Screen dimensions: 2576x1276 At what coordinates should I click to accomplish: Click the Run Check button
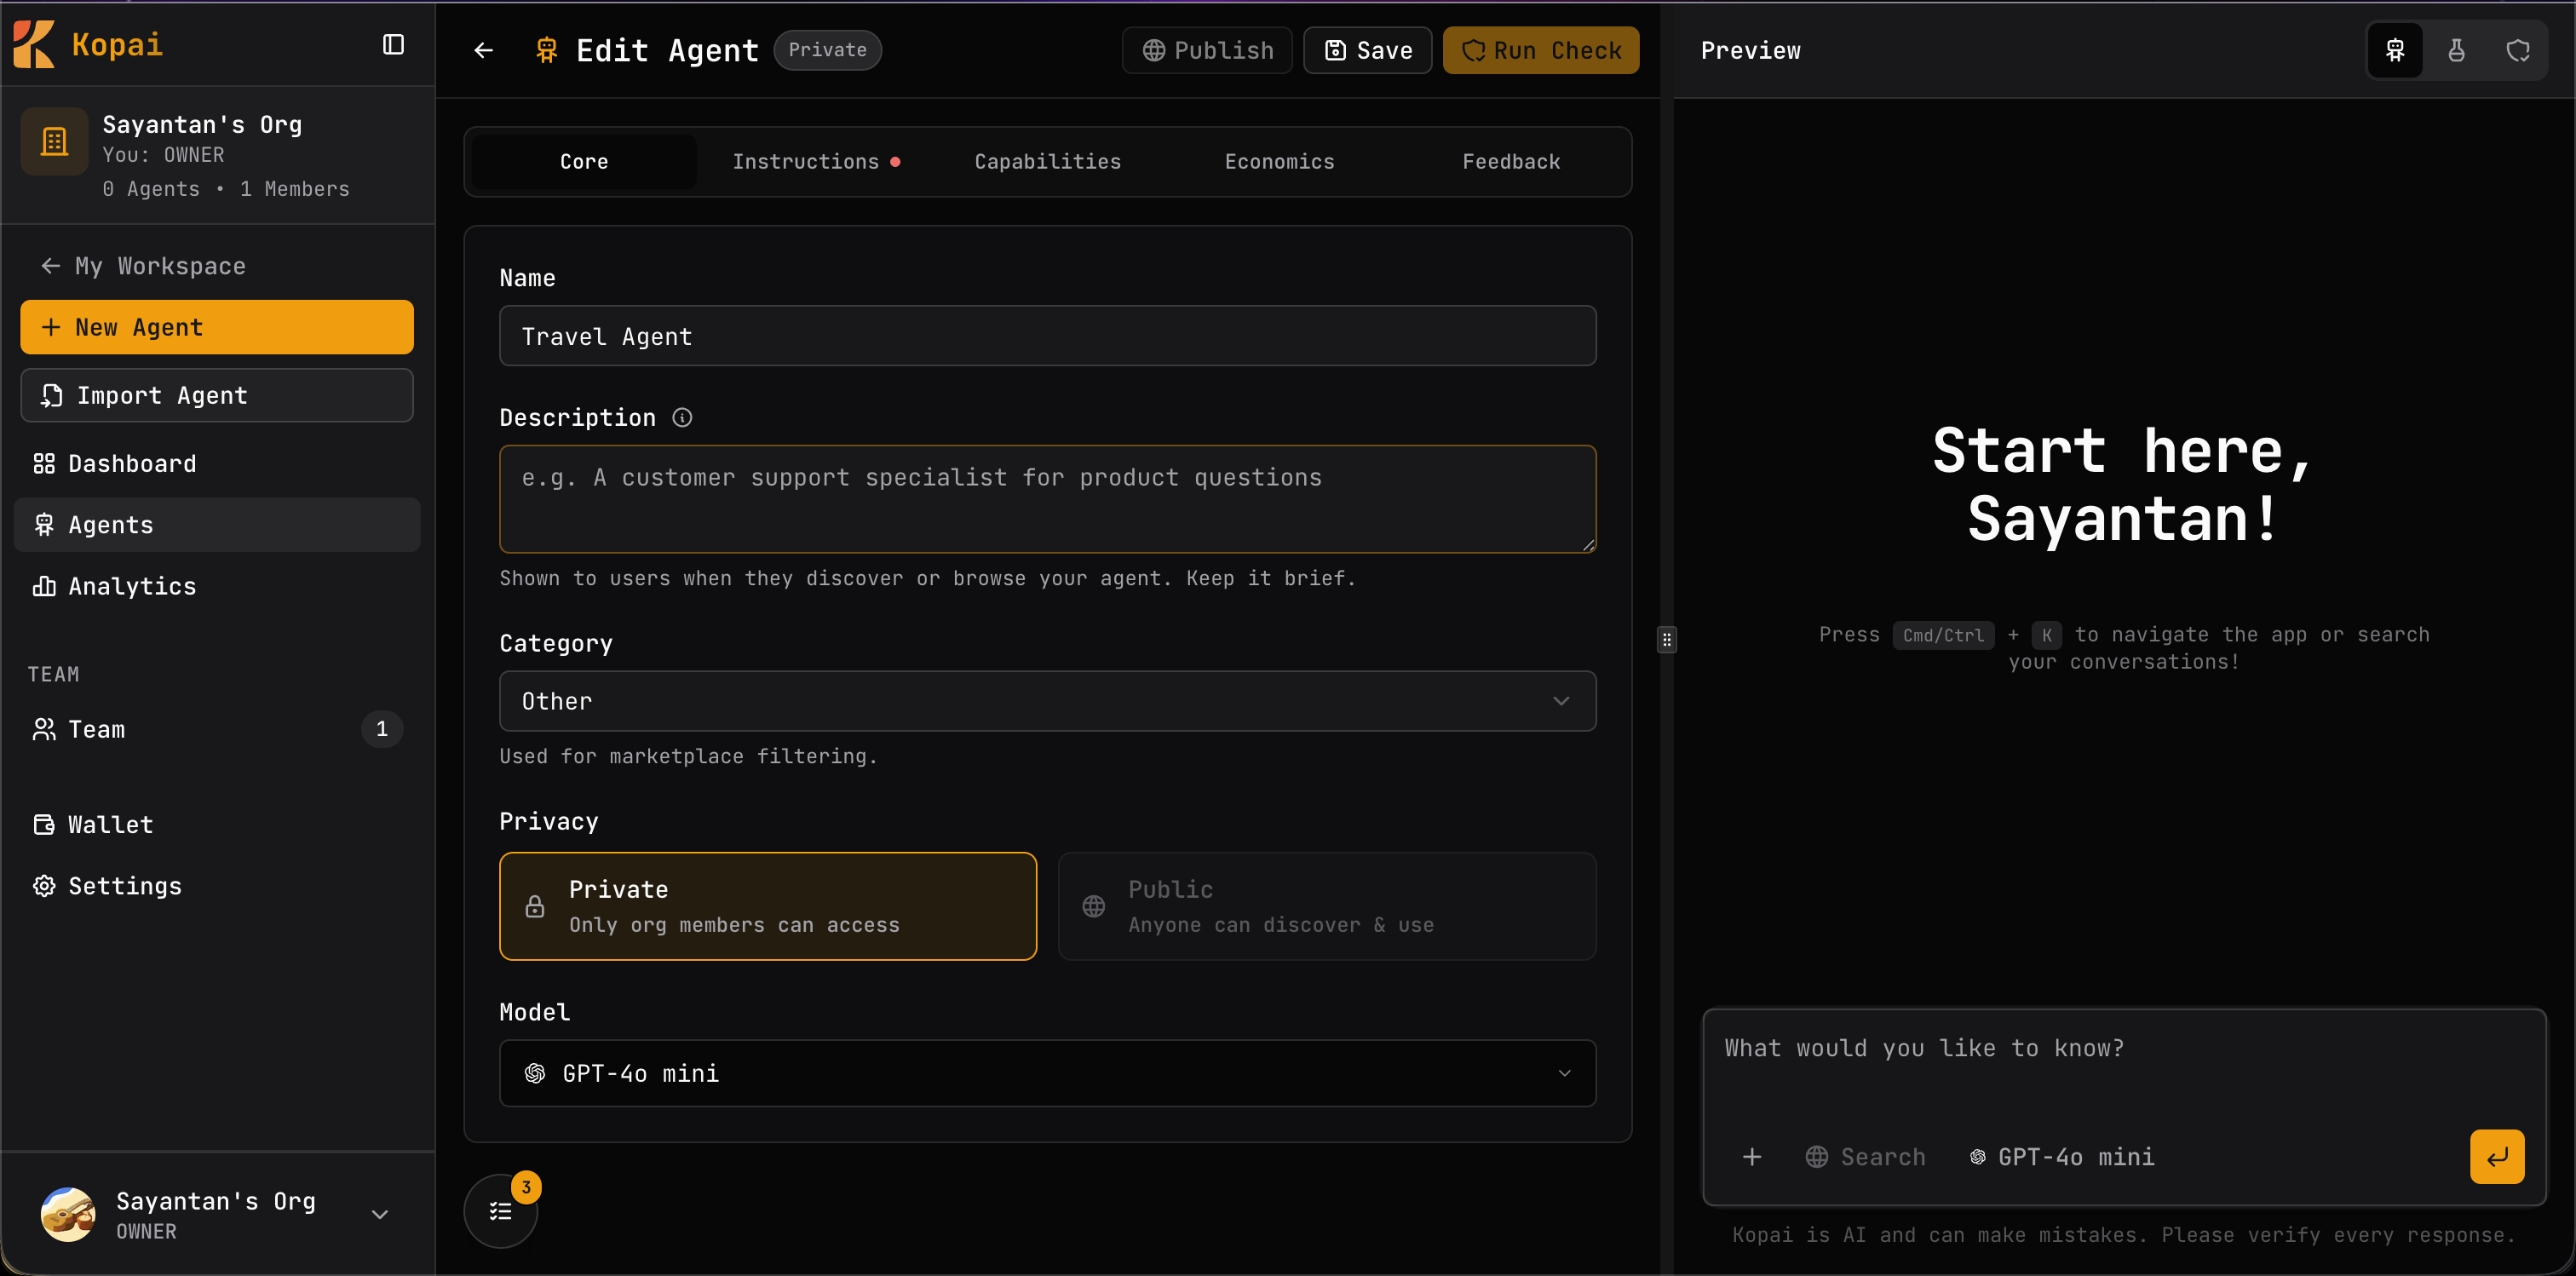tap(1540, 50)
